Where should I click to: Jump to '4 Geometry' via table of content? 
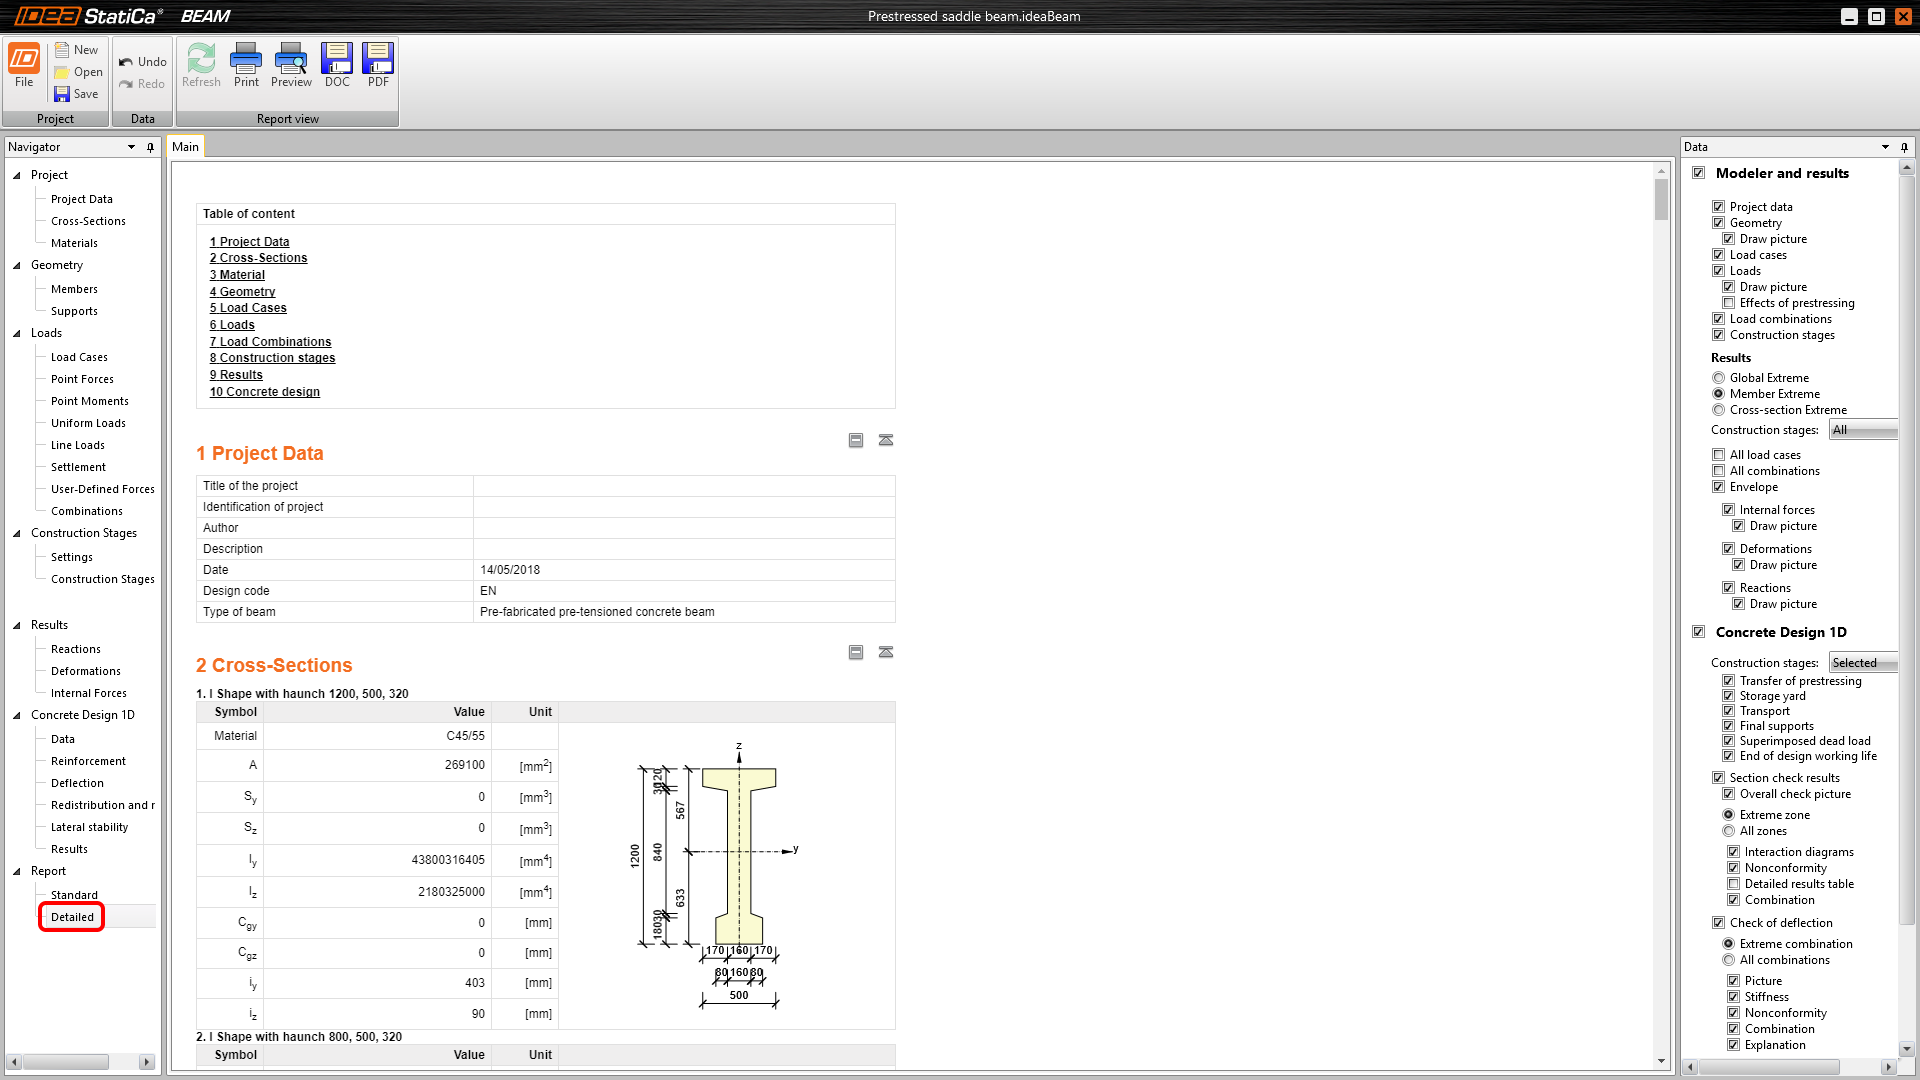[242, 292]
